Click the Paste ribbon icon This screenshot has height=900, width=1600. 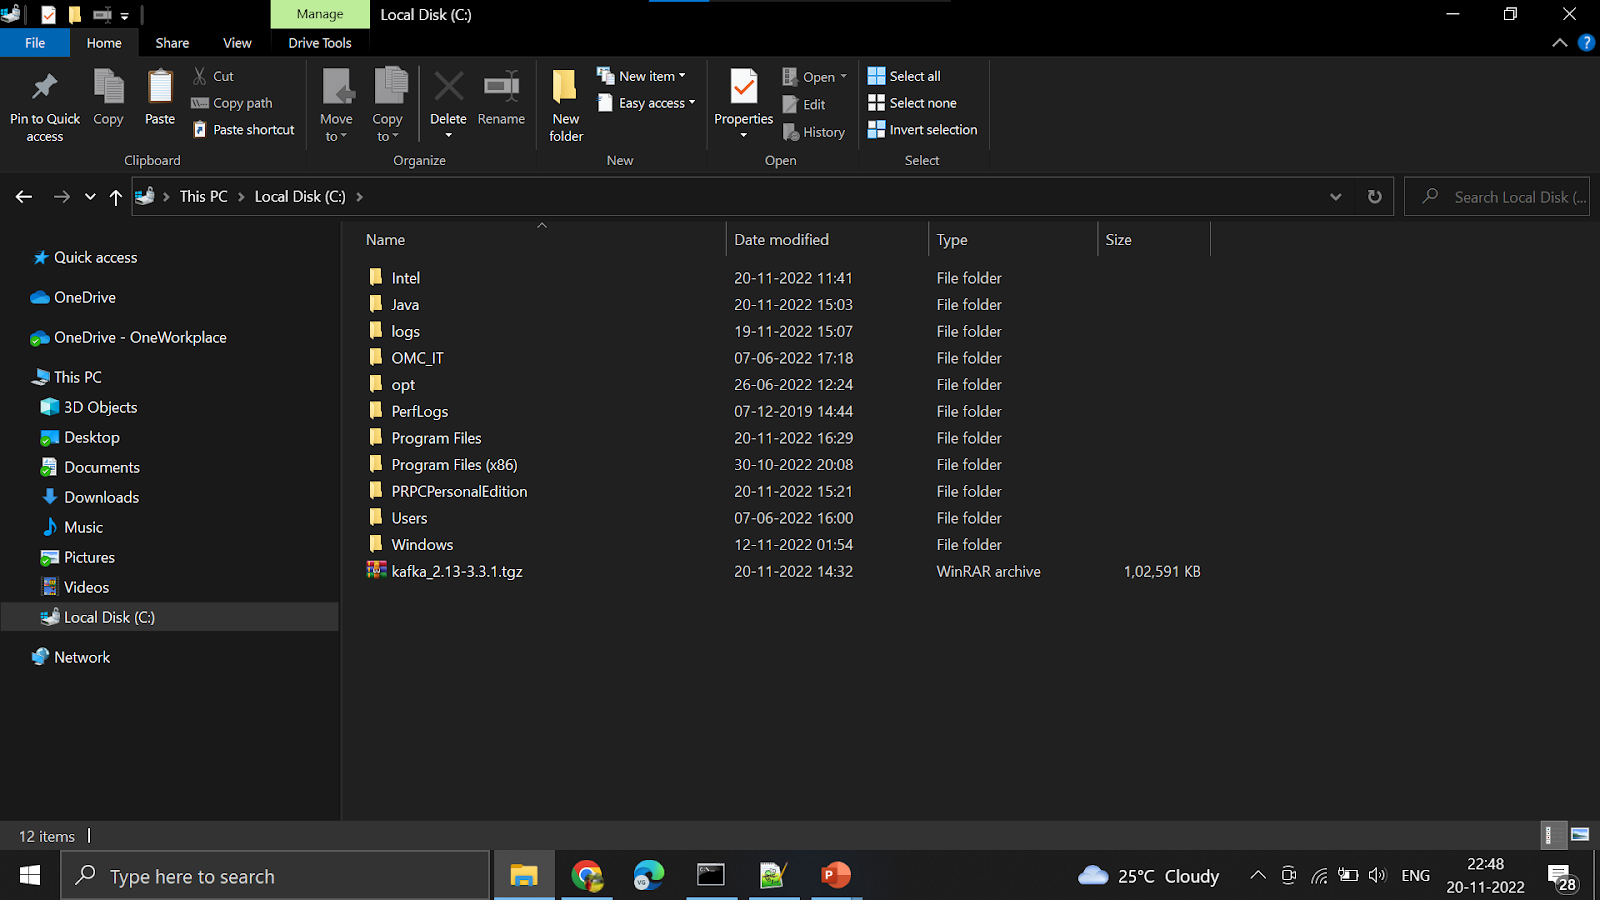[x=160, y=88]
